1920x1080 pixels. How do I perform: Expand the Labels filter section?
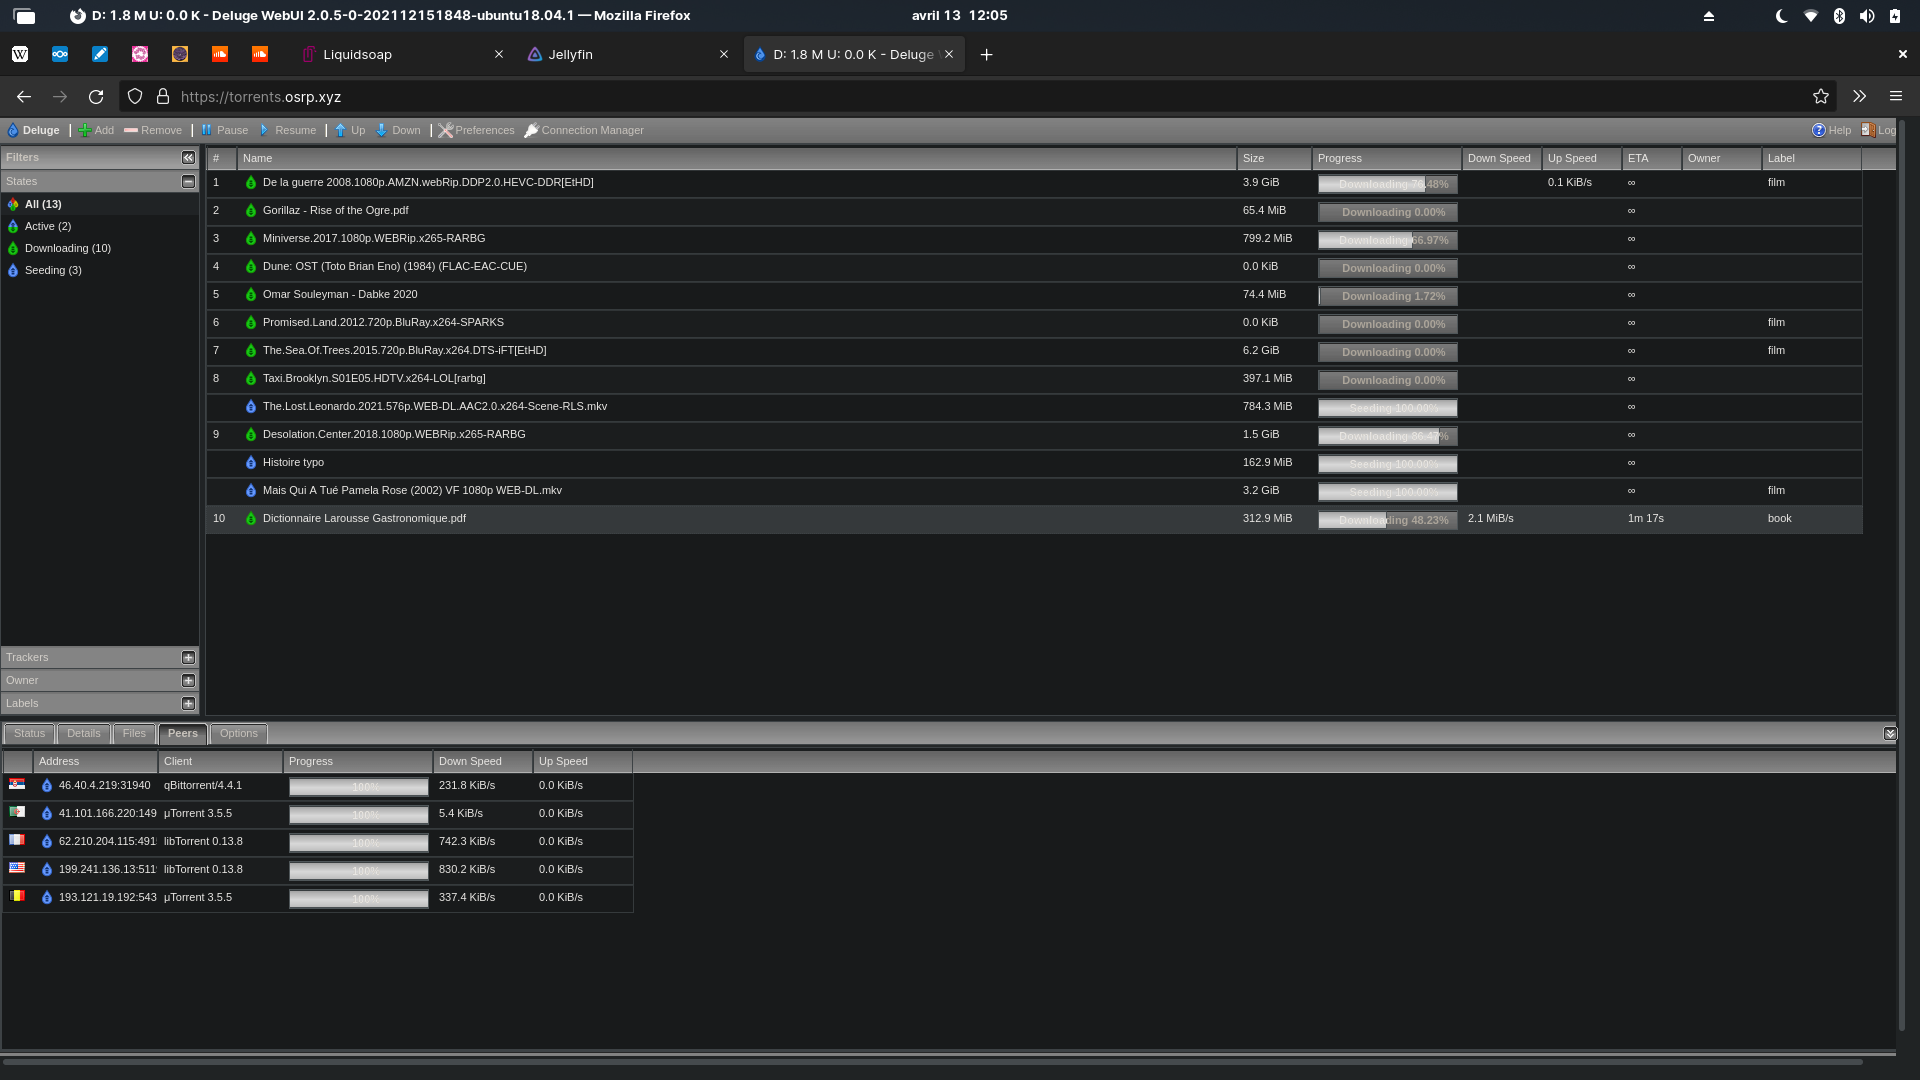(x=188, y=704)
